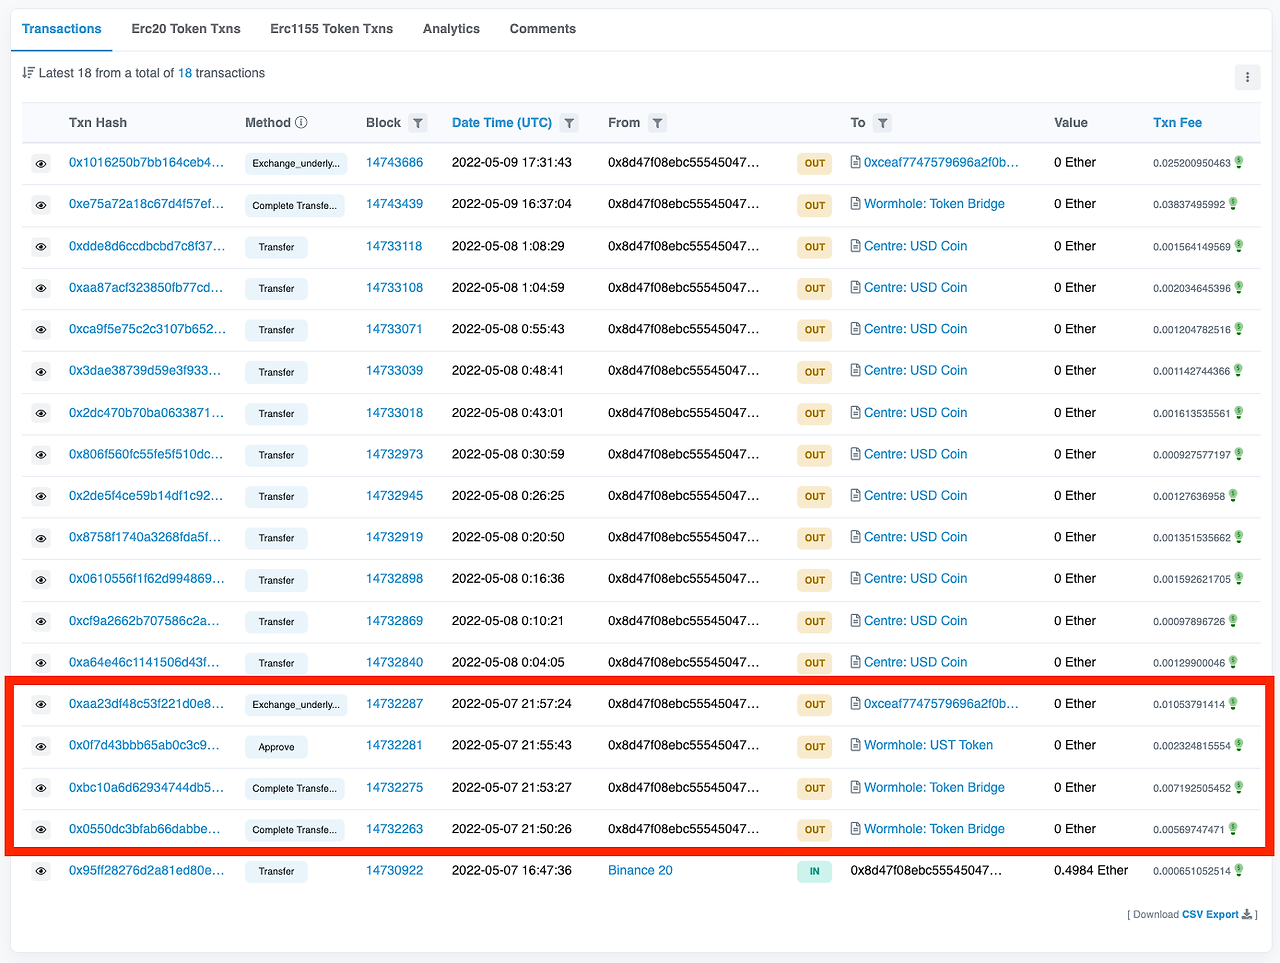1280x963 pixels.
Task: Click the download icon after CSV Export
Action: tap(1247, 914)
